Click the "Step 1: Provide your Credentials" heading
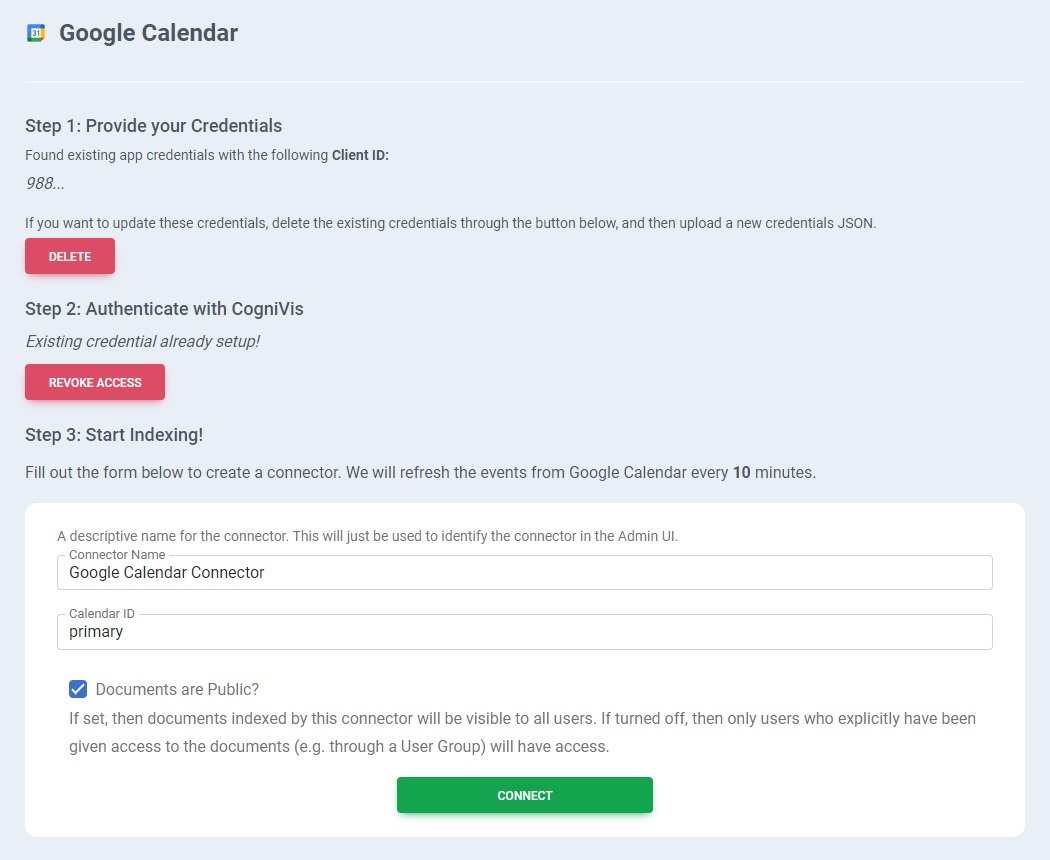This screenshot has height=860, width=1050. tap(153, 126)
